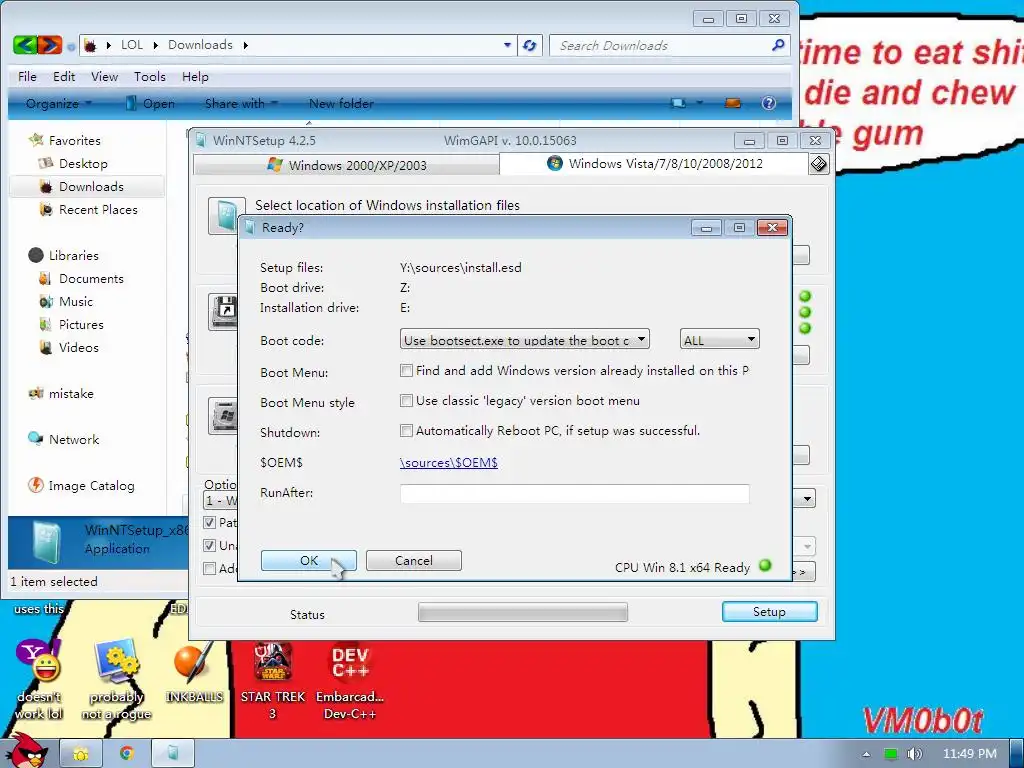This screenshot has height=768, width=1024.
Task: Switch to Windows Vista/7/8/10/2008/2012 tab
Action: tap(654, 163)
